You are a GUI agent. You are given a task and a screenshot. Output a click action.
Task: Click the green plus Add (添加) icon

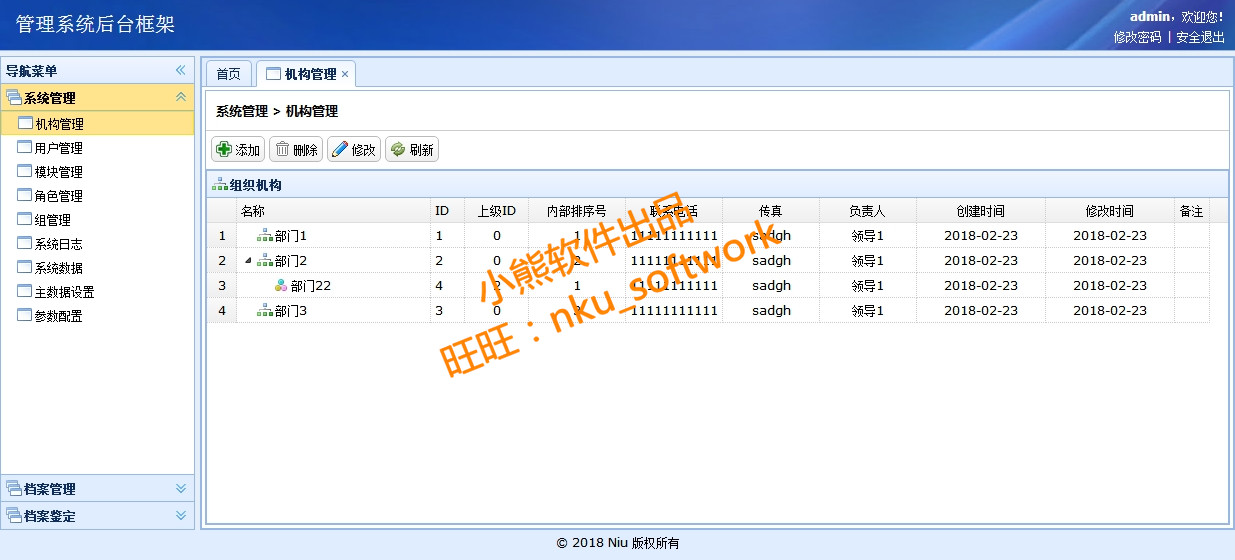pyautogui.click(x=223, y=150)
